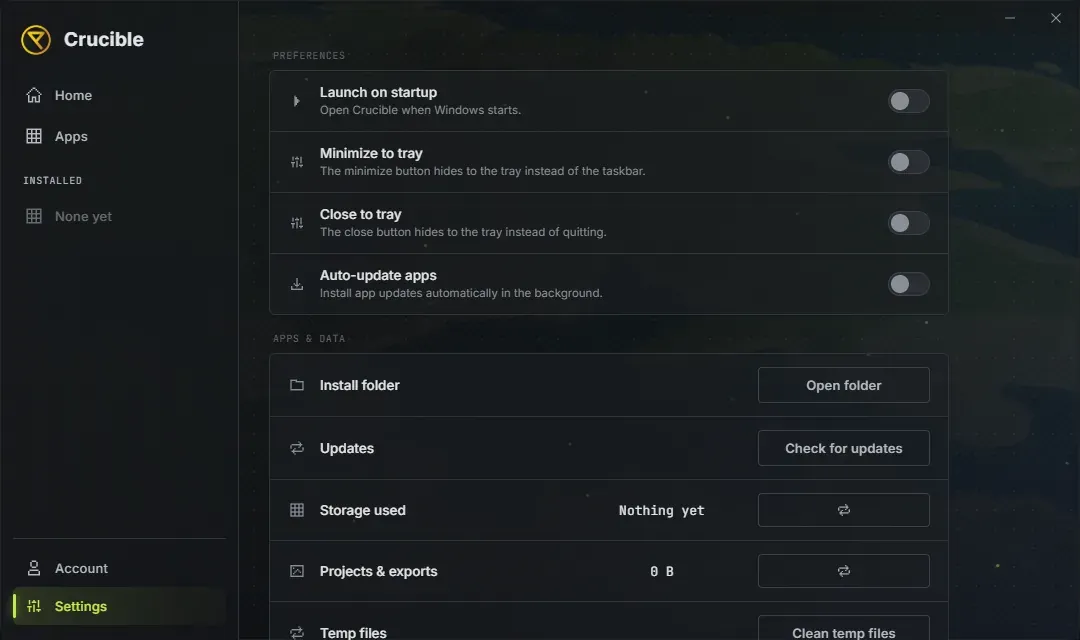The image size is (1080, 640).
Task: Go to the Apps section
Action: point(119,136)
